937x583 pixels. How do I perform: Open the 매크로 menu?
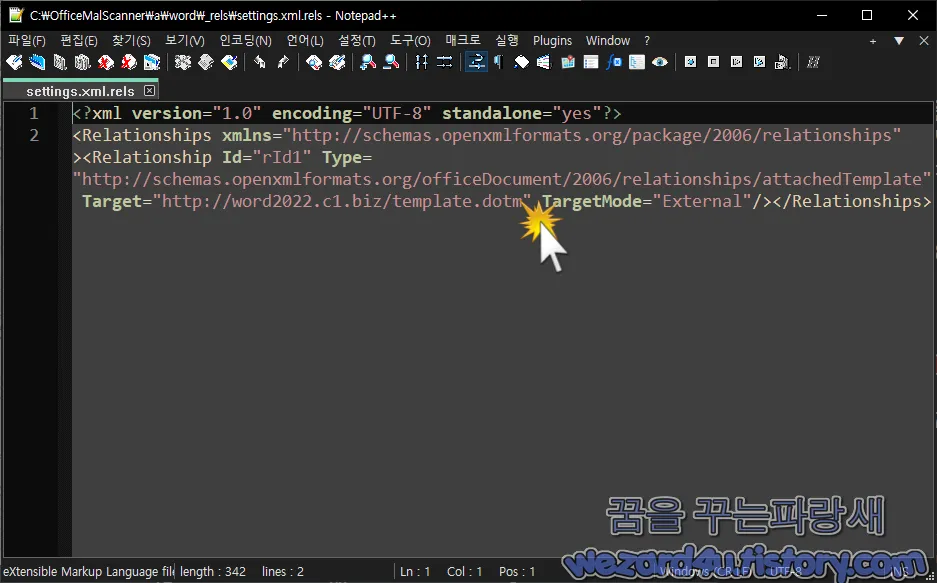pyautogui.click(x=463, y=41)
